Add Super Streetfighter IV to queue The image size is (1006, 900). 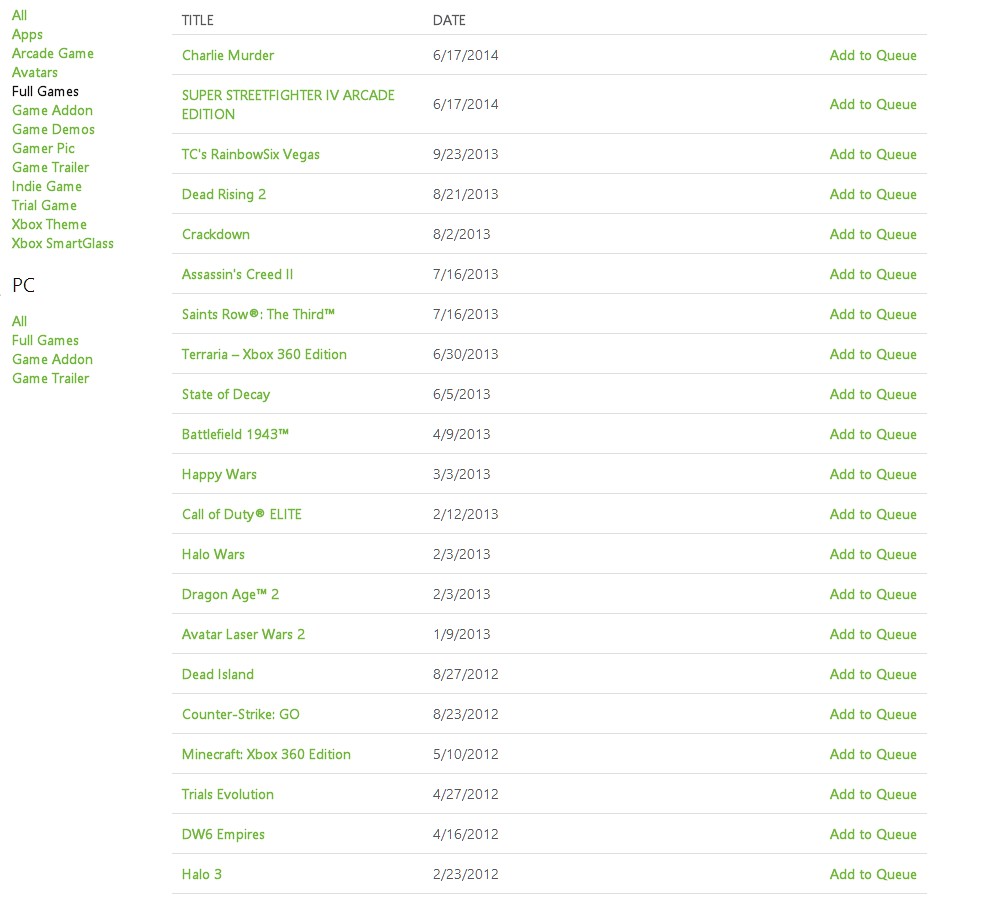point(873,105)
